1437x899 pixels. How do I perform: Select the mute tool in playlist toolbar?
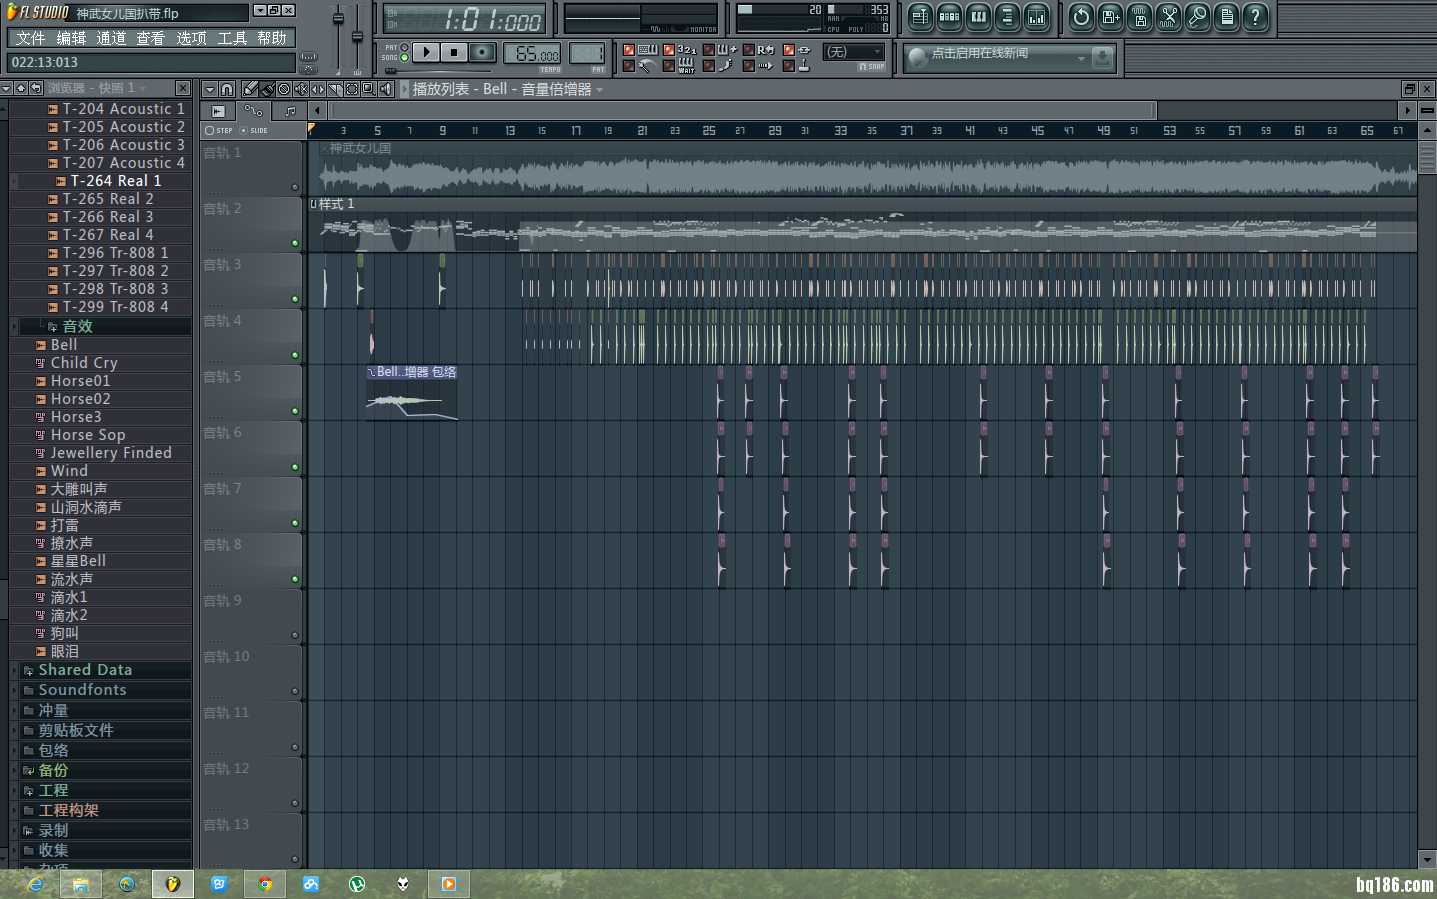click(x=301, y=89)
